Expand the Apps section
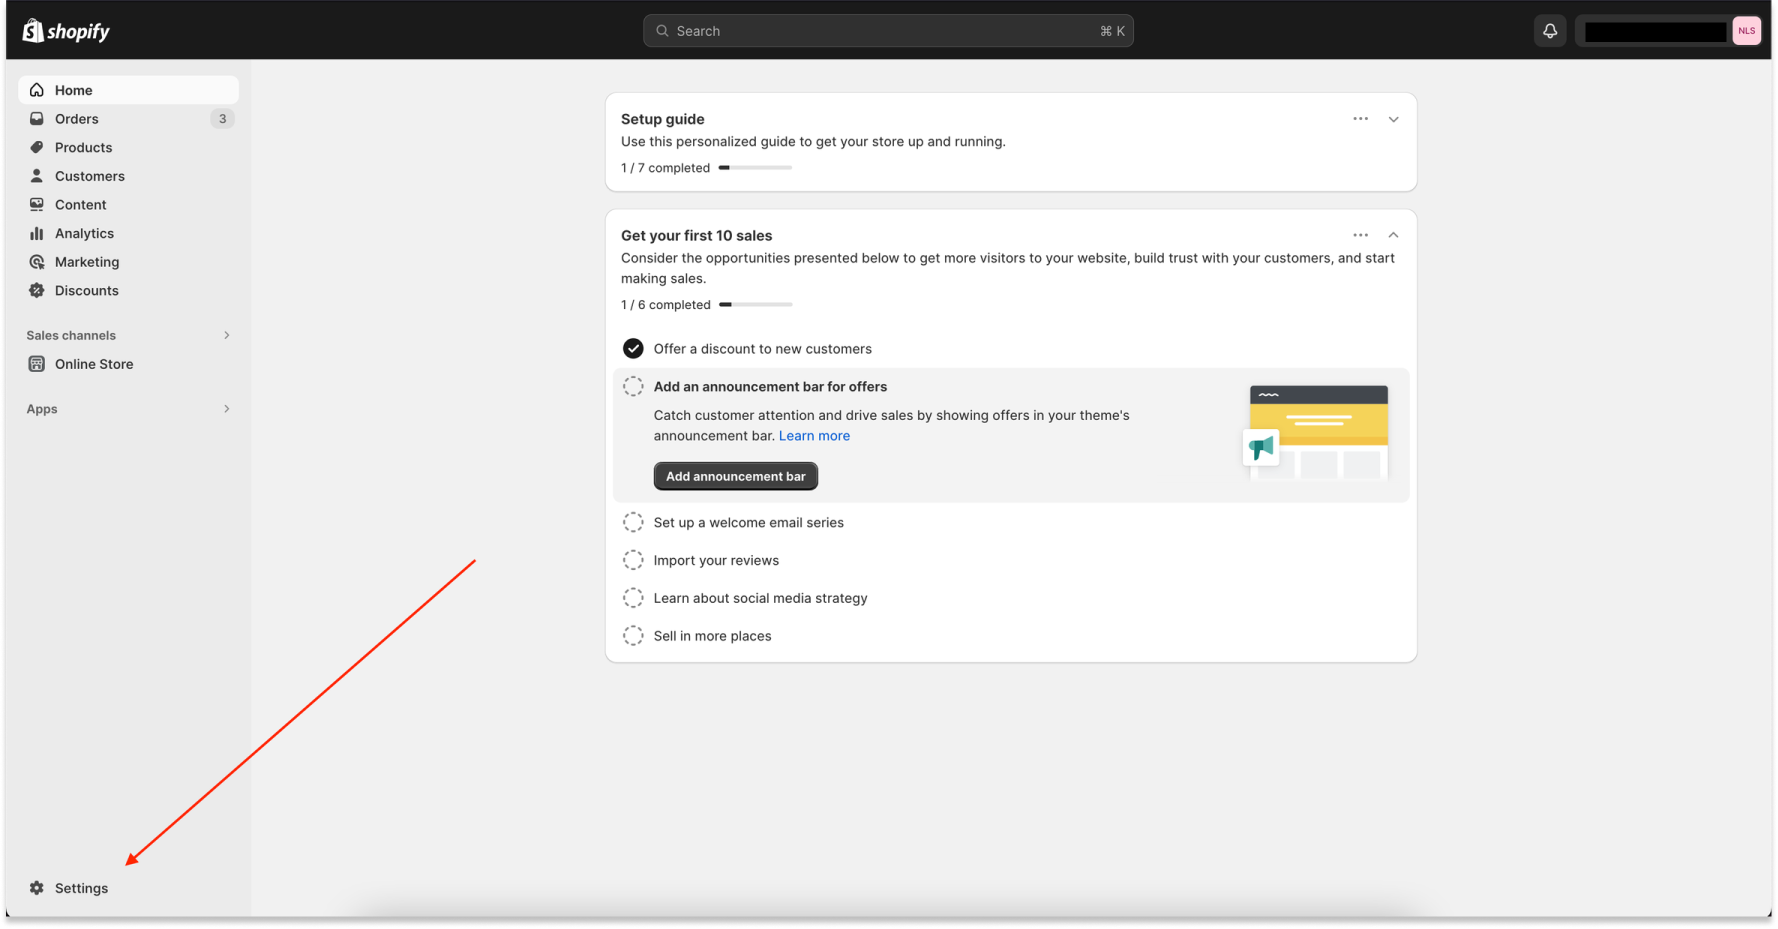Viewport: 1778px width, 929px height. (x=227, y=408)
